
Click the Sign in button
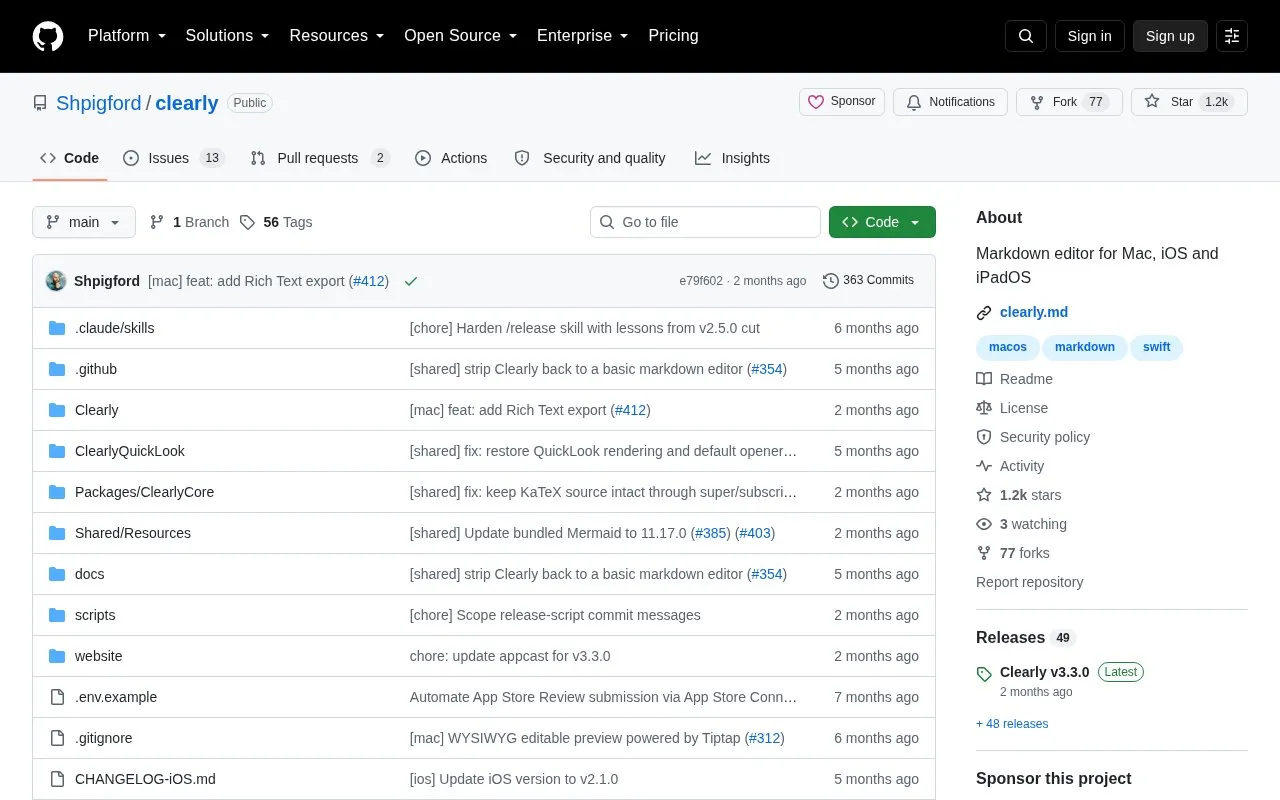[x=1089, y=36]
